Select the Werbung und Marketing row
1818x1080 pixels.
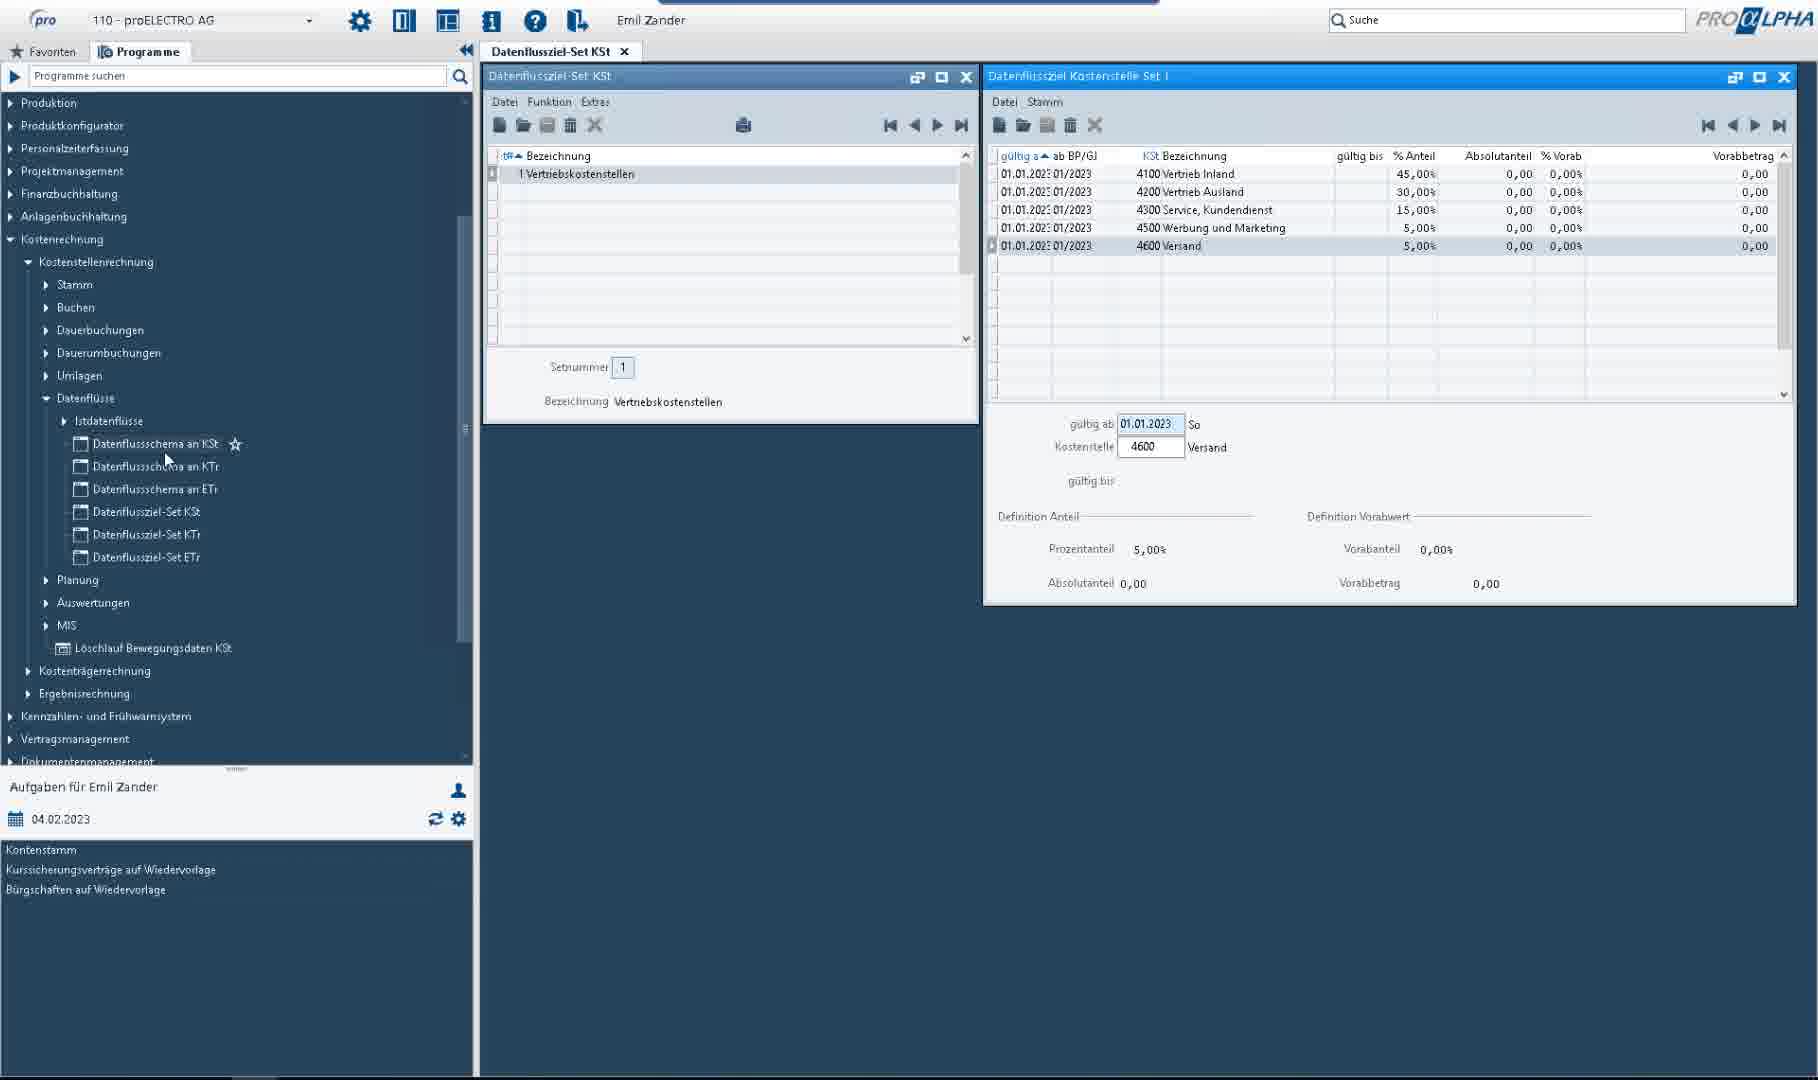coord(1384,228)
